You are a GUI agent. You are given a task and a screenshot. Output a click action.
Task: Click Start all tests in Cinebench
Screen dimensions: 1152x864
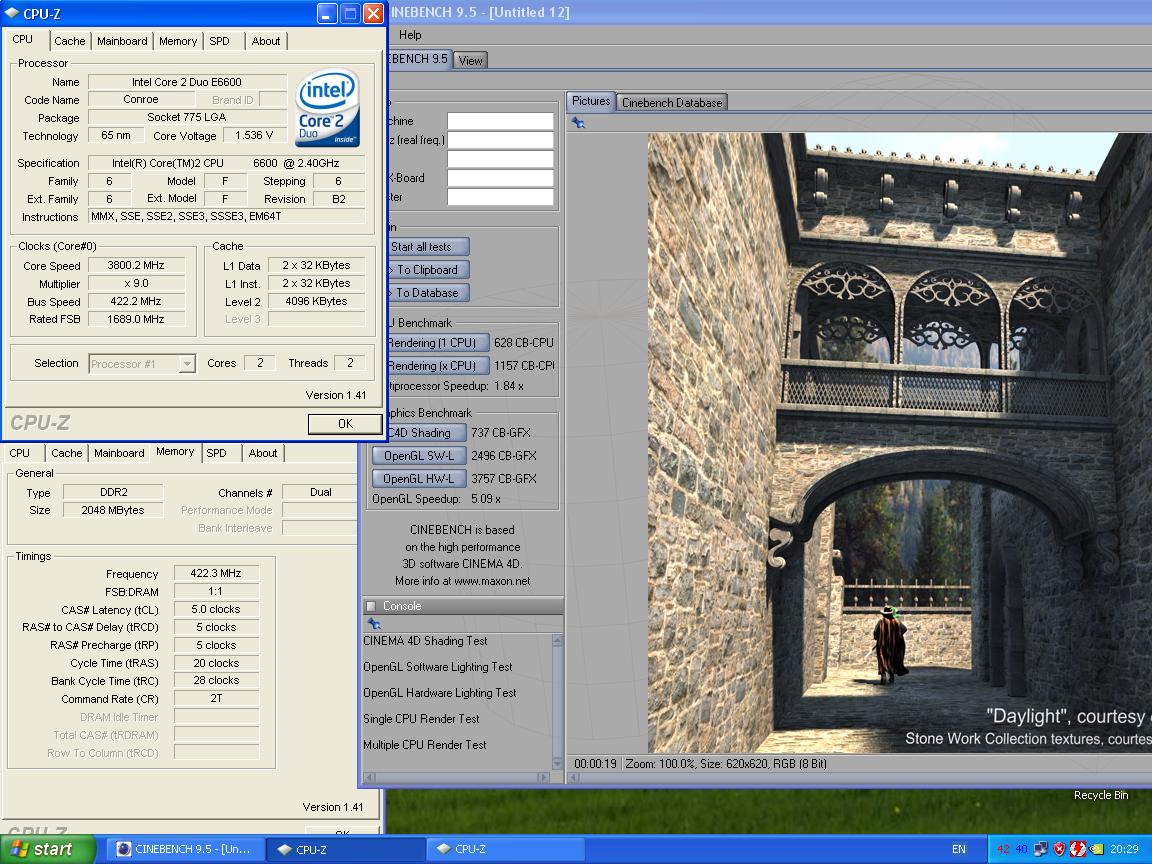(x=427, y=247)
